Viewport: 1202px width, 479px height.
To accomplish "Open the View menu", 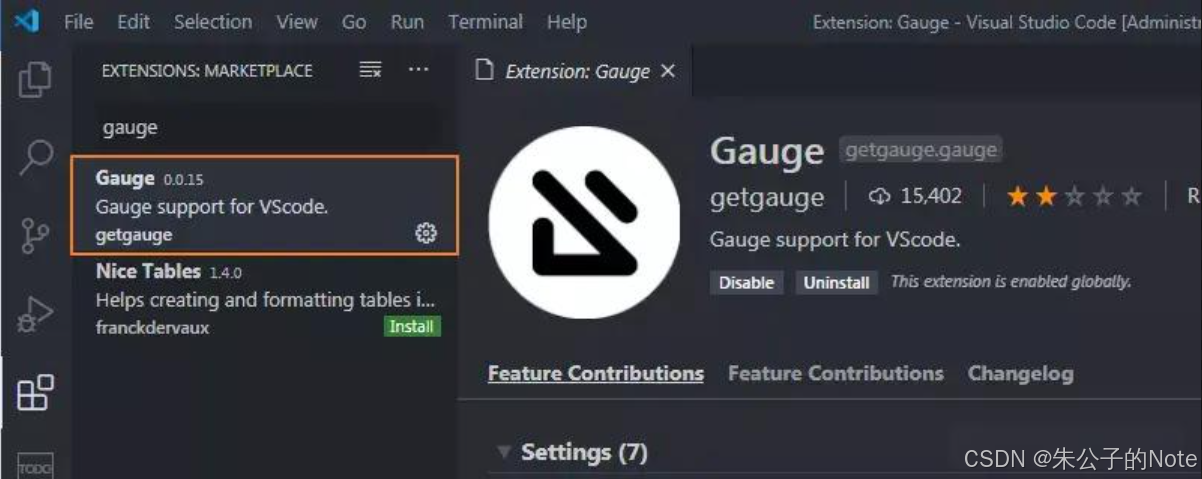I will [297, 21].
